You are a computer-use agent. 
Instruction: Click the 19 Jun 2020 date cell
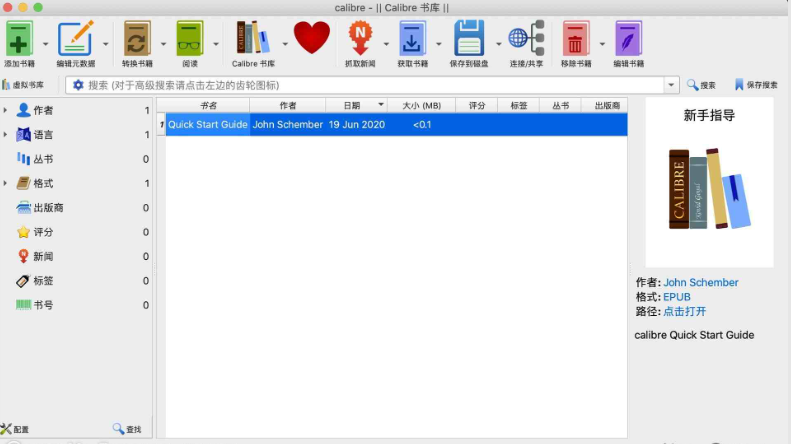click(357, 125)
